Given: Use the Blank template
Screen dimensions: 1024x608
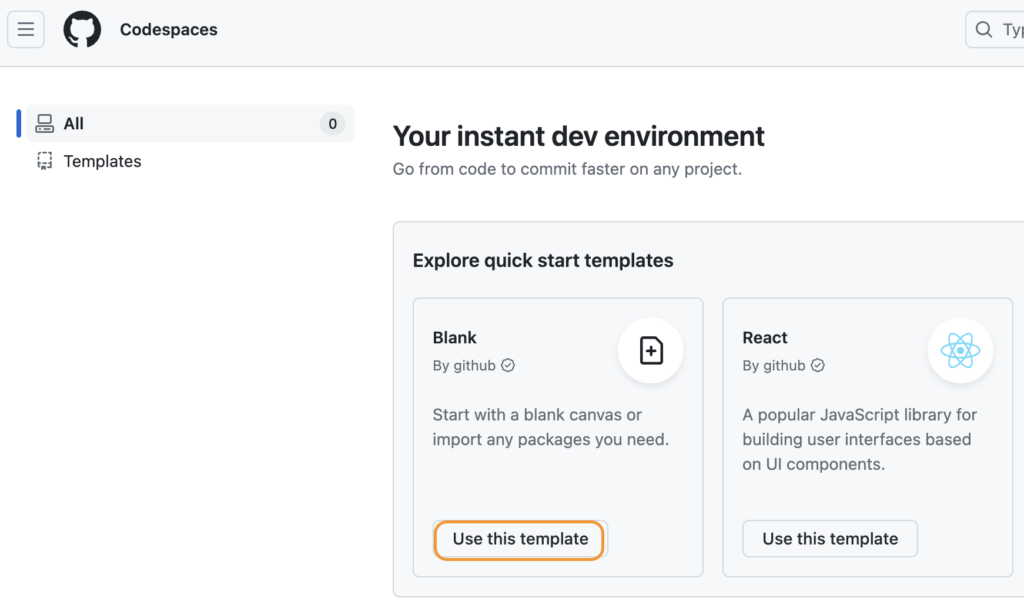Looking at the screenshot, I should pos(520,539).
